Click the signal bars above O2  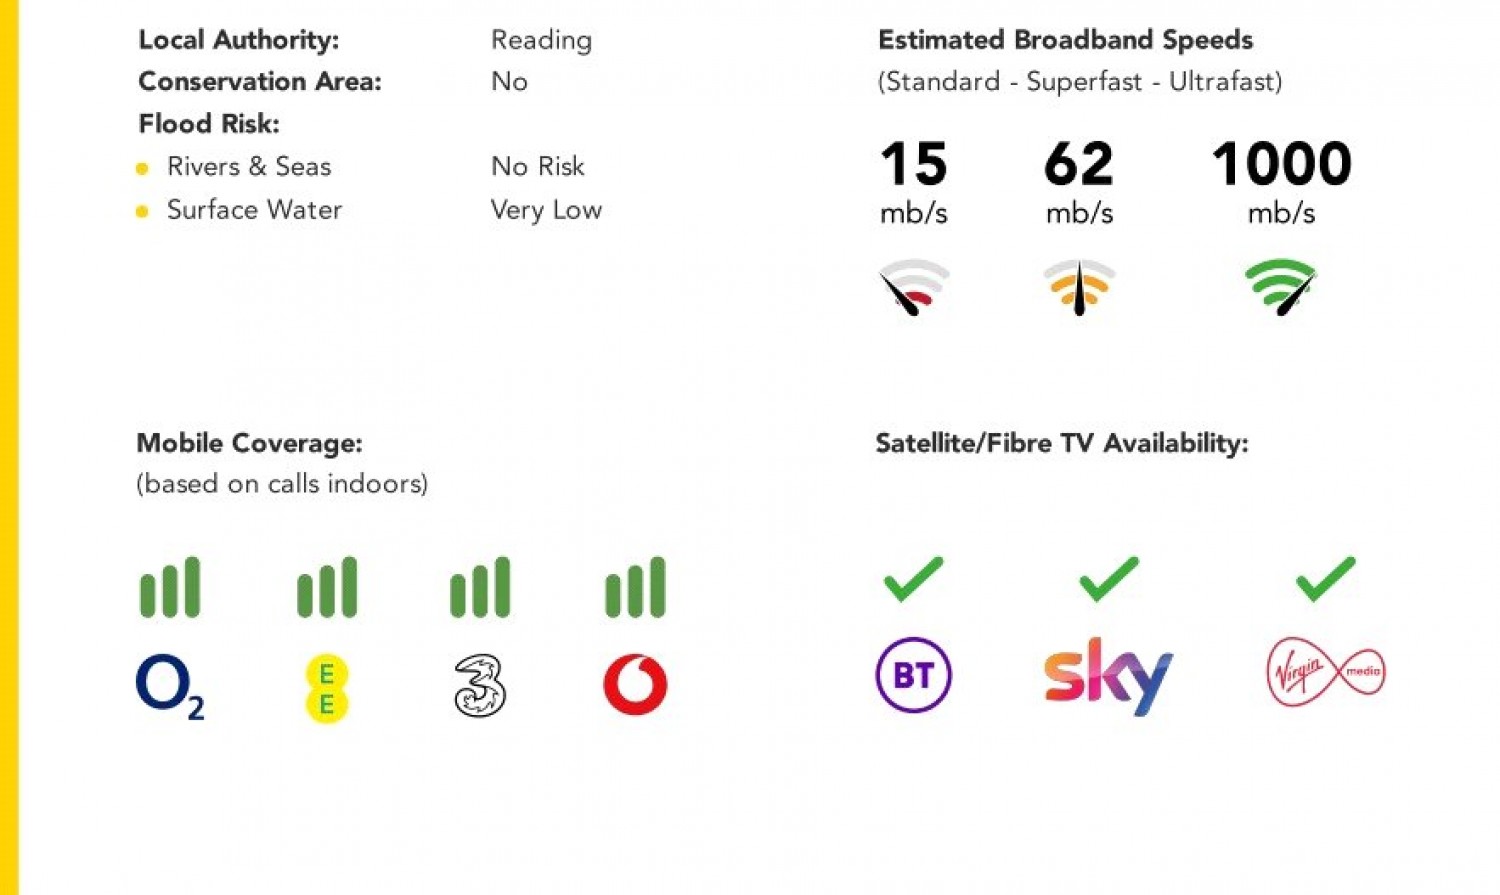point(170,587)
